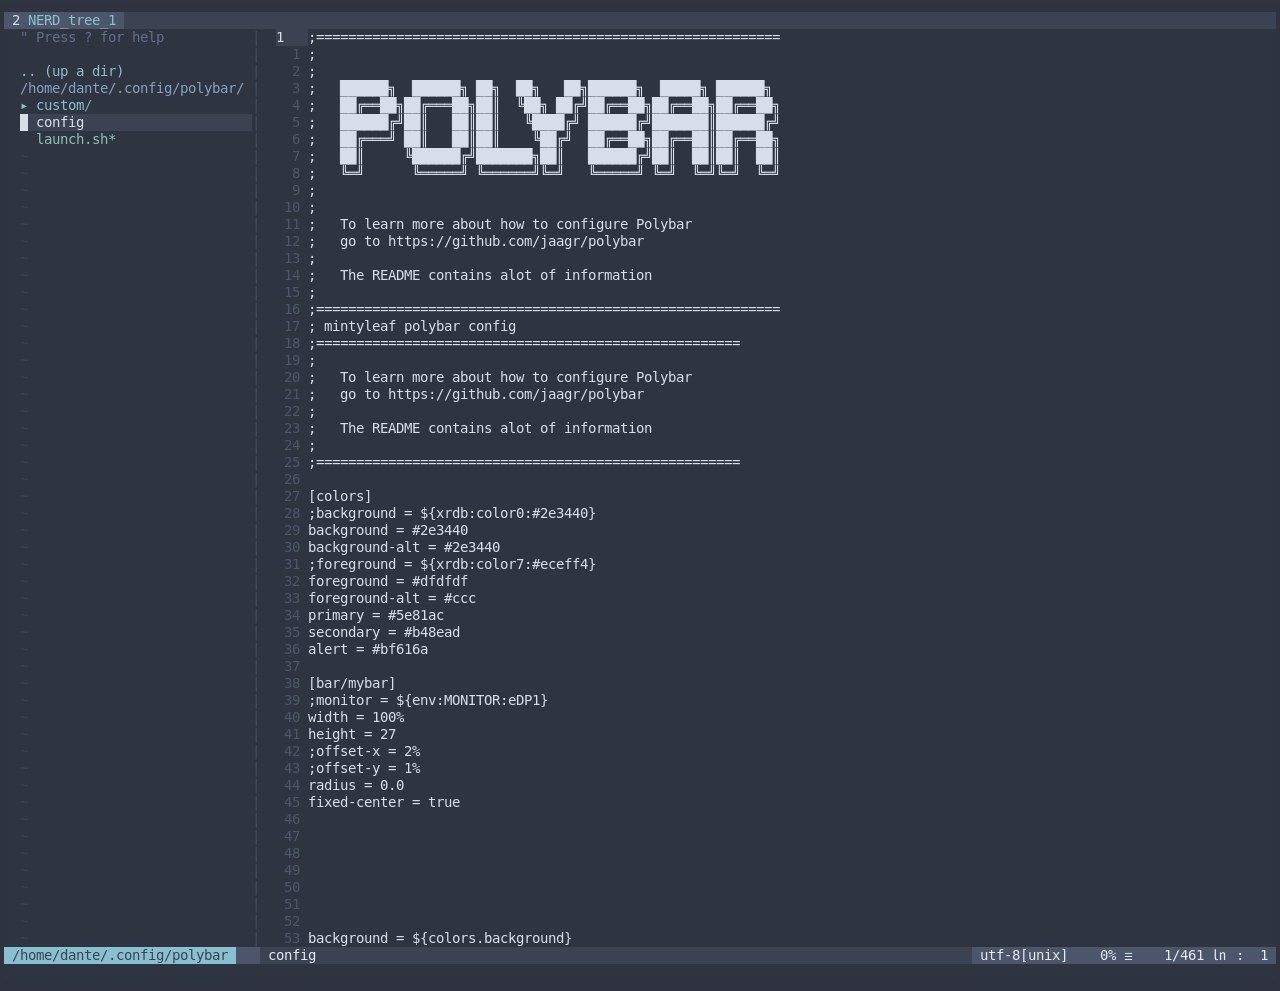Click the utf-8[unix] encoding indicator
Viewport: 1280px width, 991px height.
tap(1024, 955)
